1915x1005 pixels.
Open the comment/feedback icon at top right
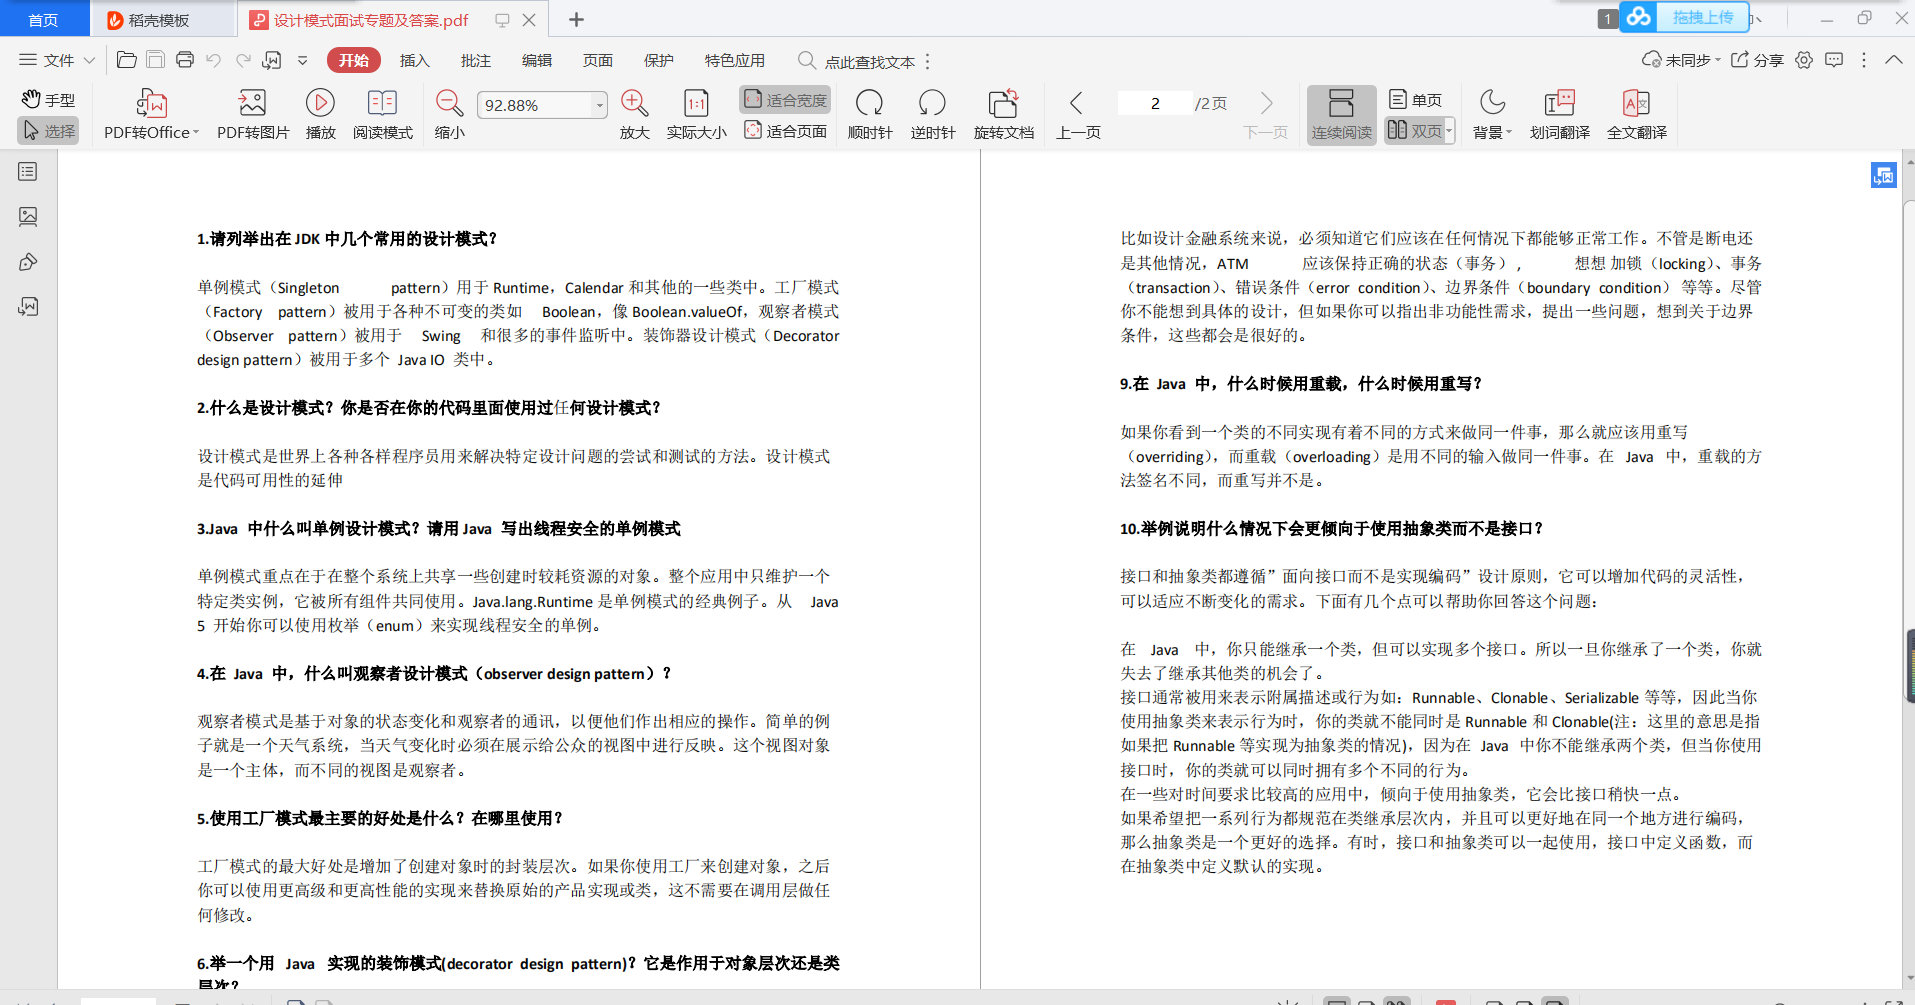(1834, 60)
